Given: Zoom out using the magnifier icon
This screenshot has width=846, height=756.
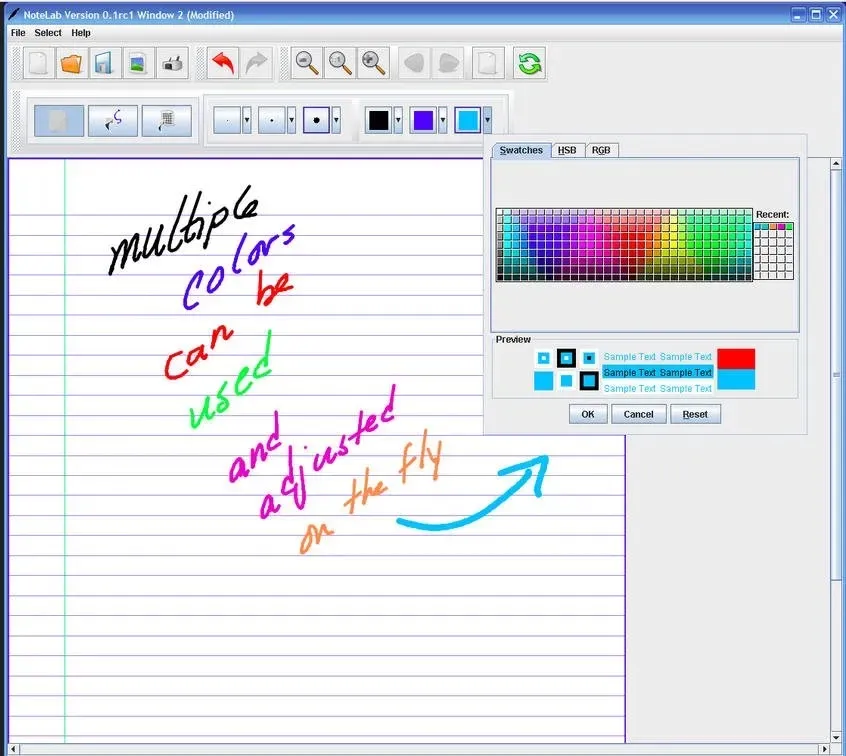Looking at the screenshot, I should click(308, 63).
